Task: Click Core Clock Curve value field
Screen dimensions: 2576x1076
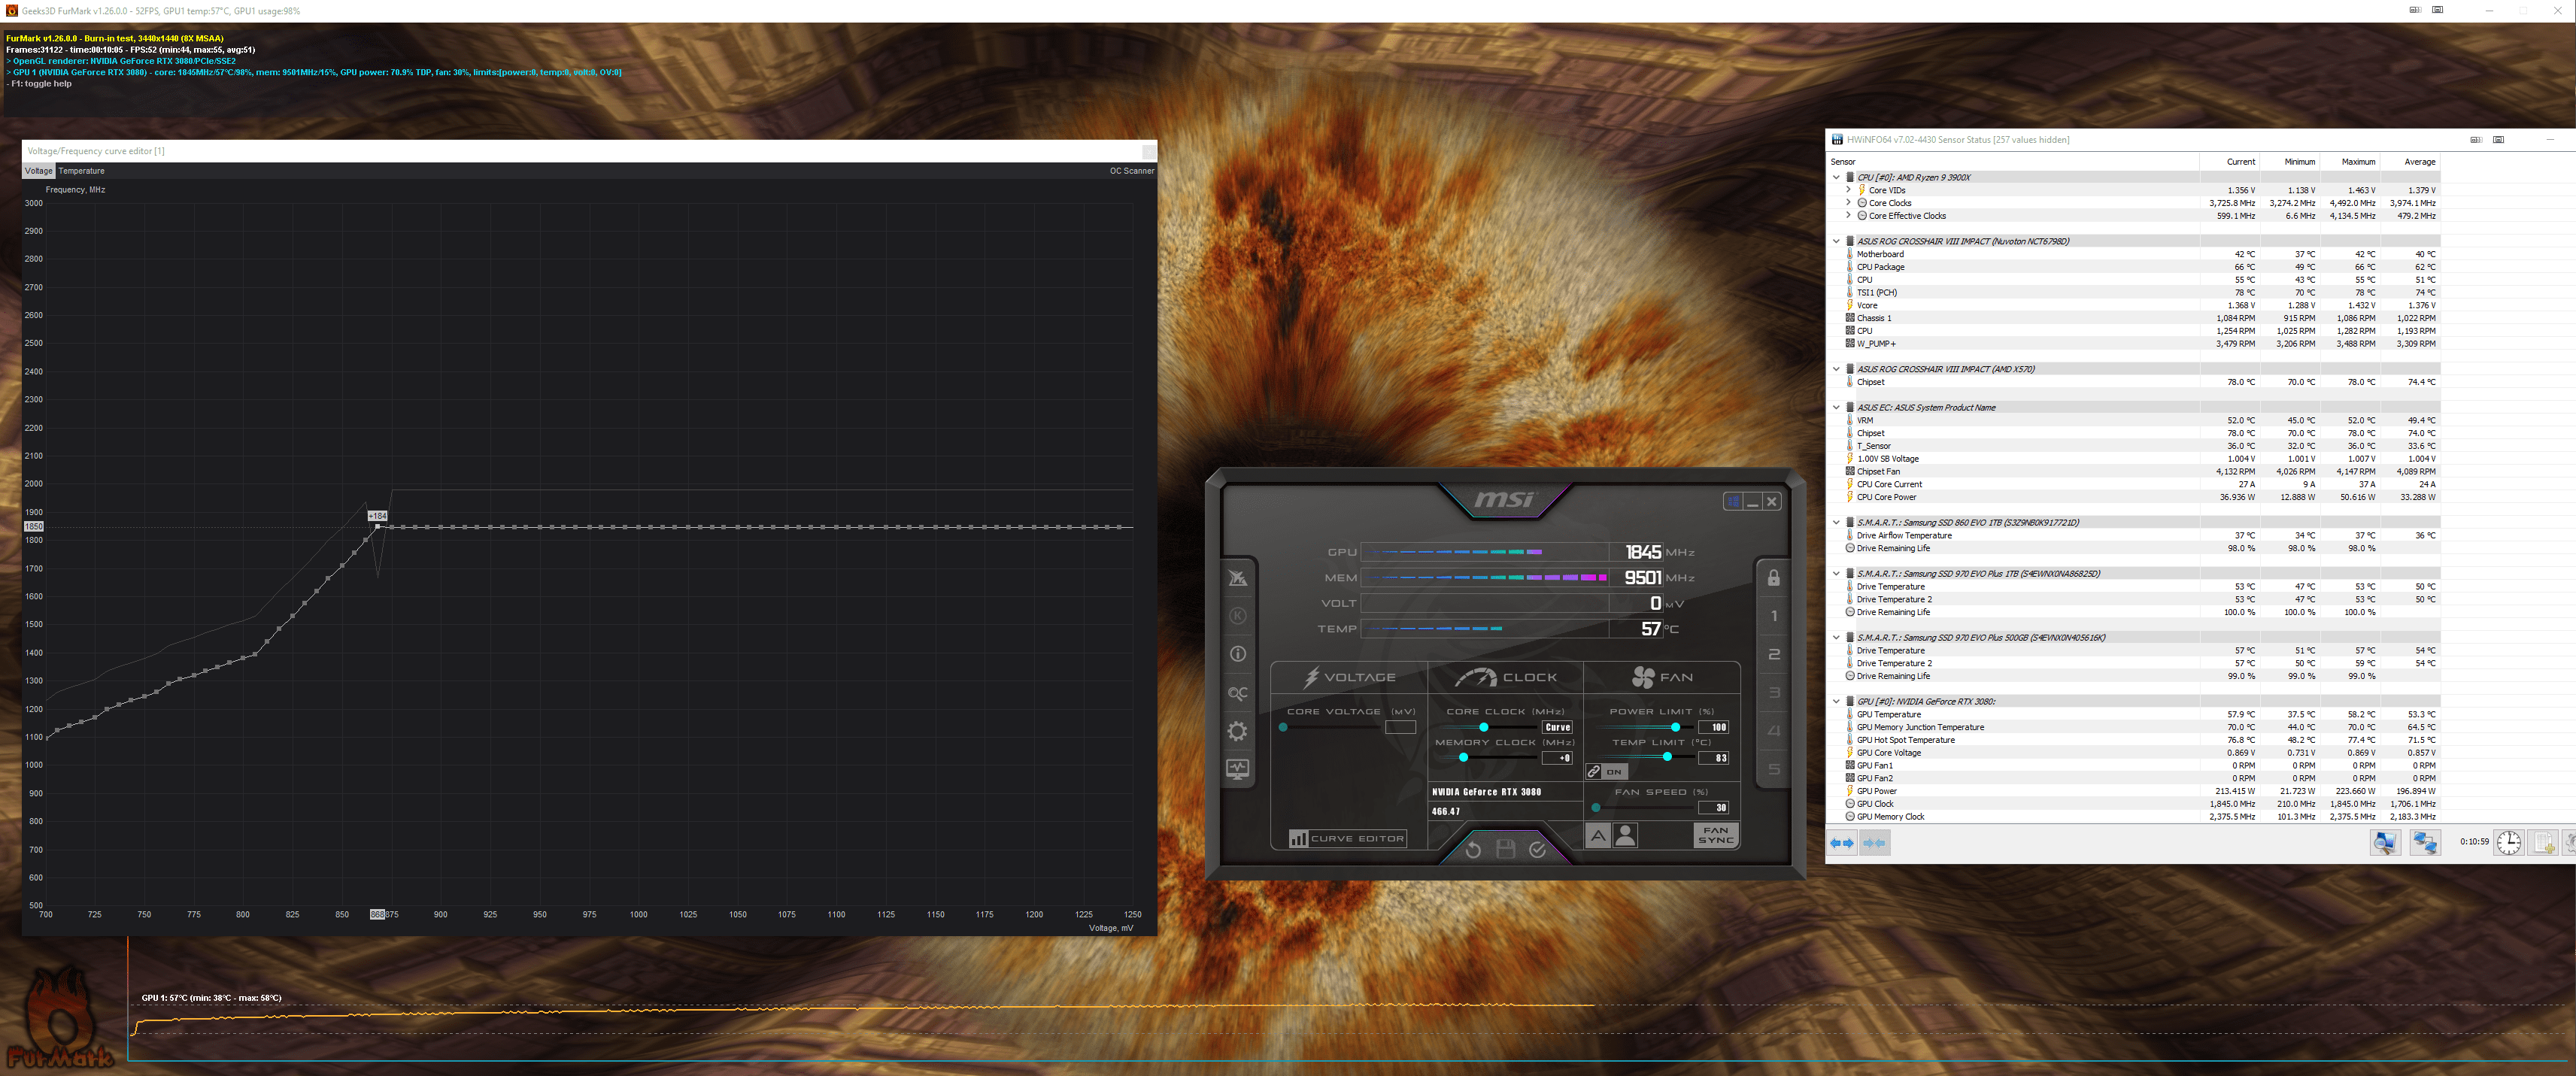Action: (1558, 727)
